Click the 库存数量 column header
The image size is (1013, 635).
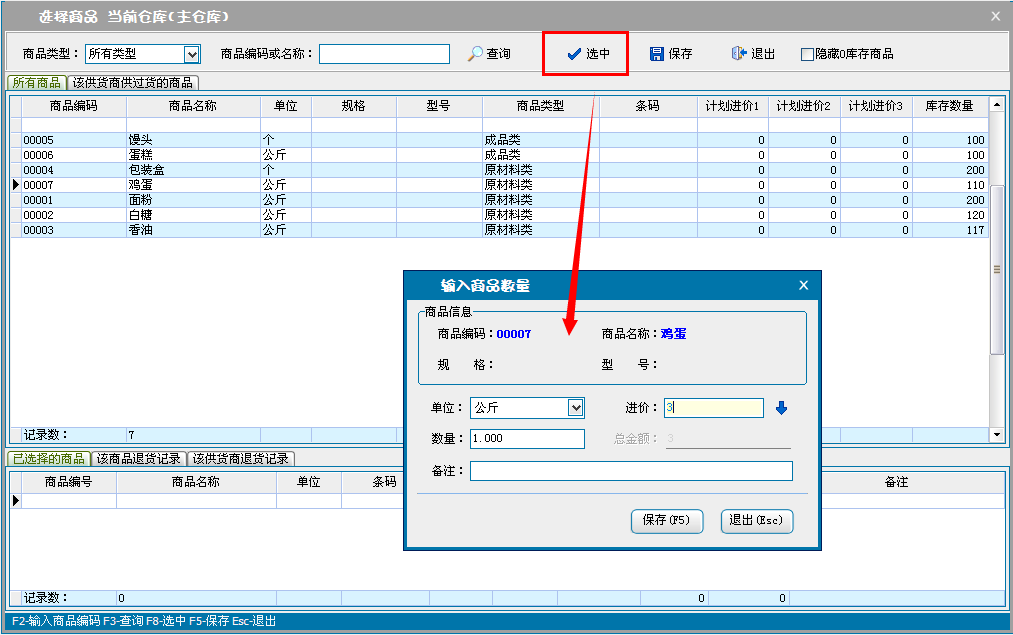pyautogui.click(x=949, y=105)
